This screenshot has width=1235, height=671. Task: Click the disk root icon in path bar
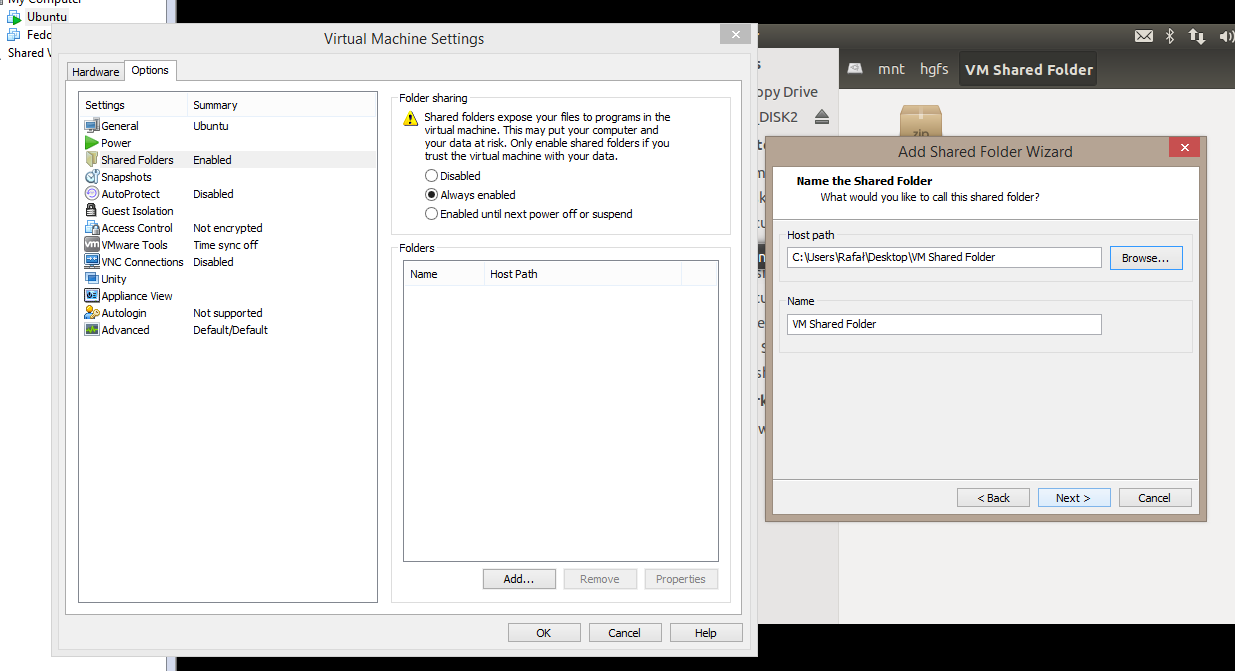click(x=855, y=69)
